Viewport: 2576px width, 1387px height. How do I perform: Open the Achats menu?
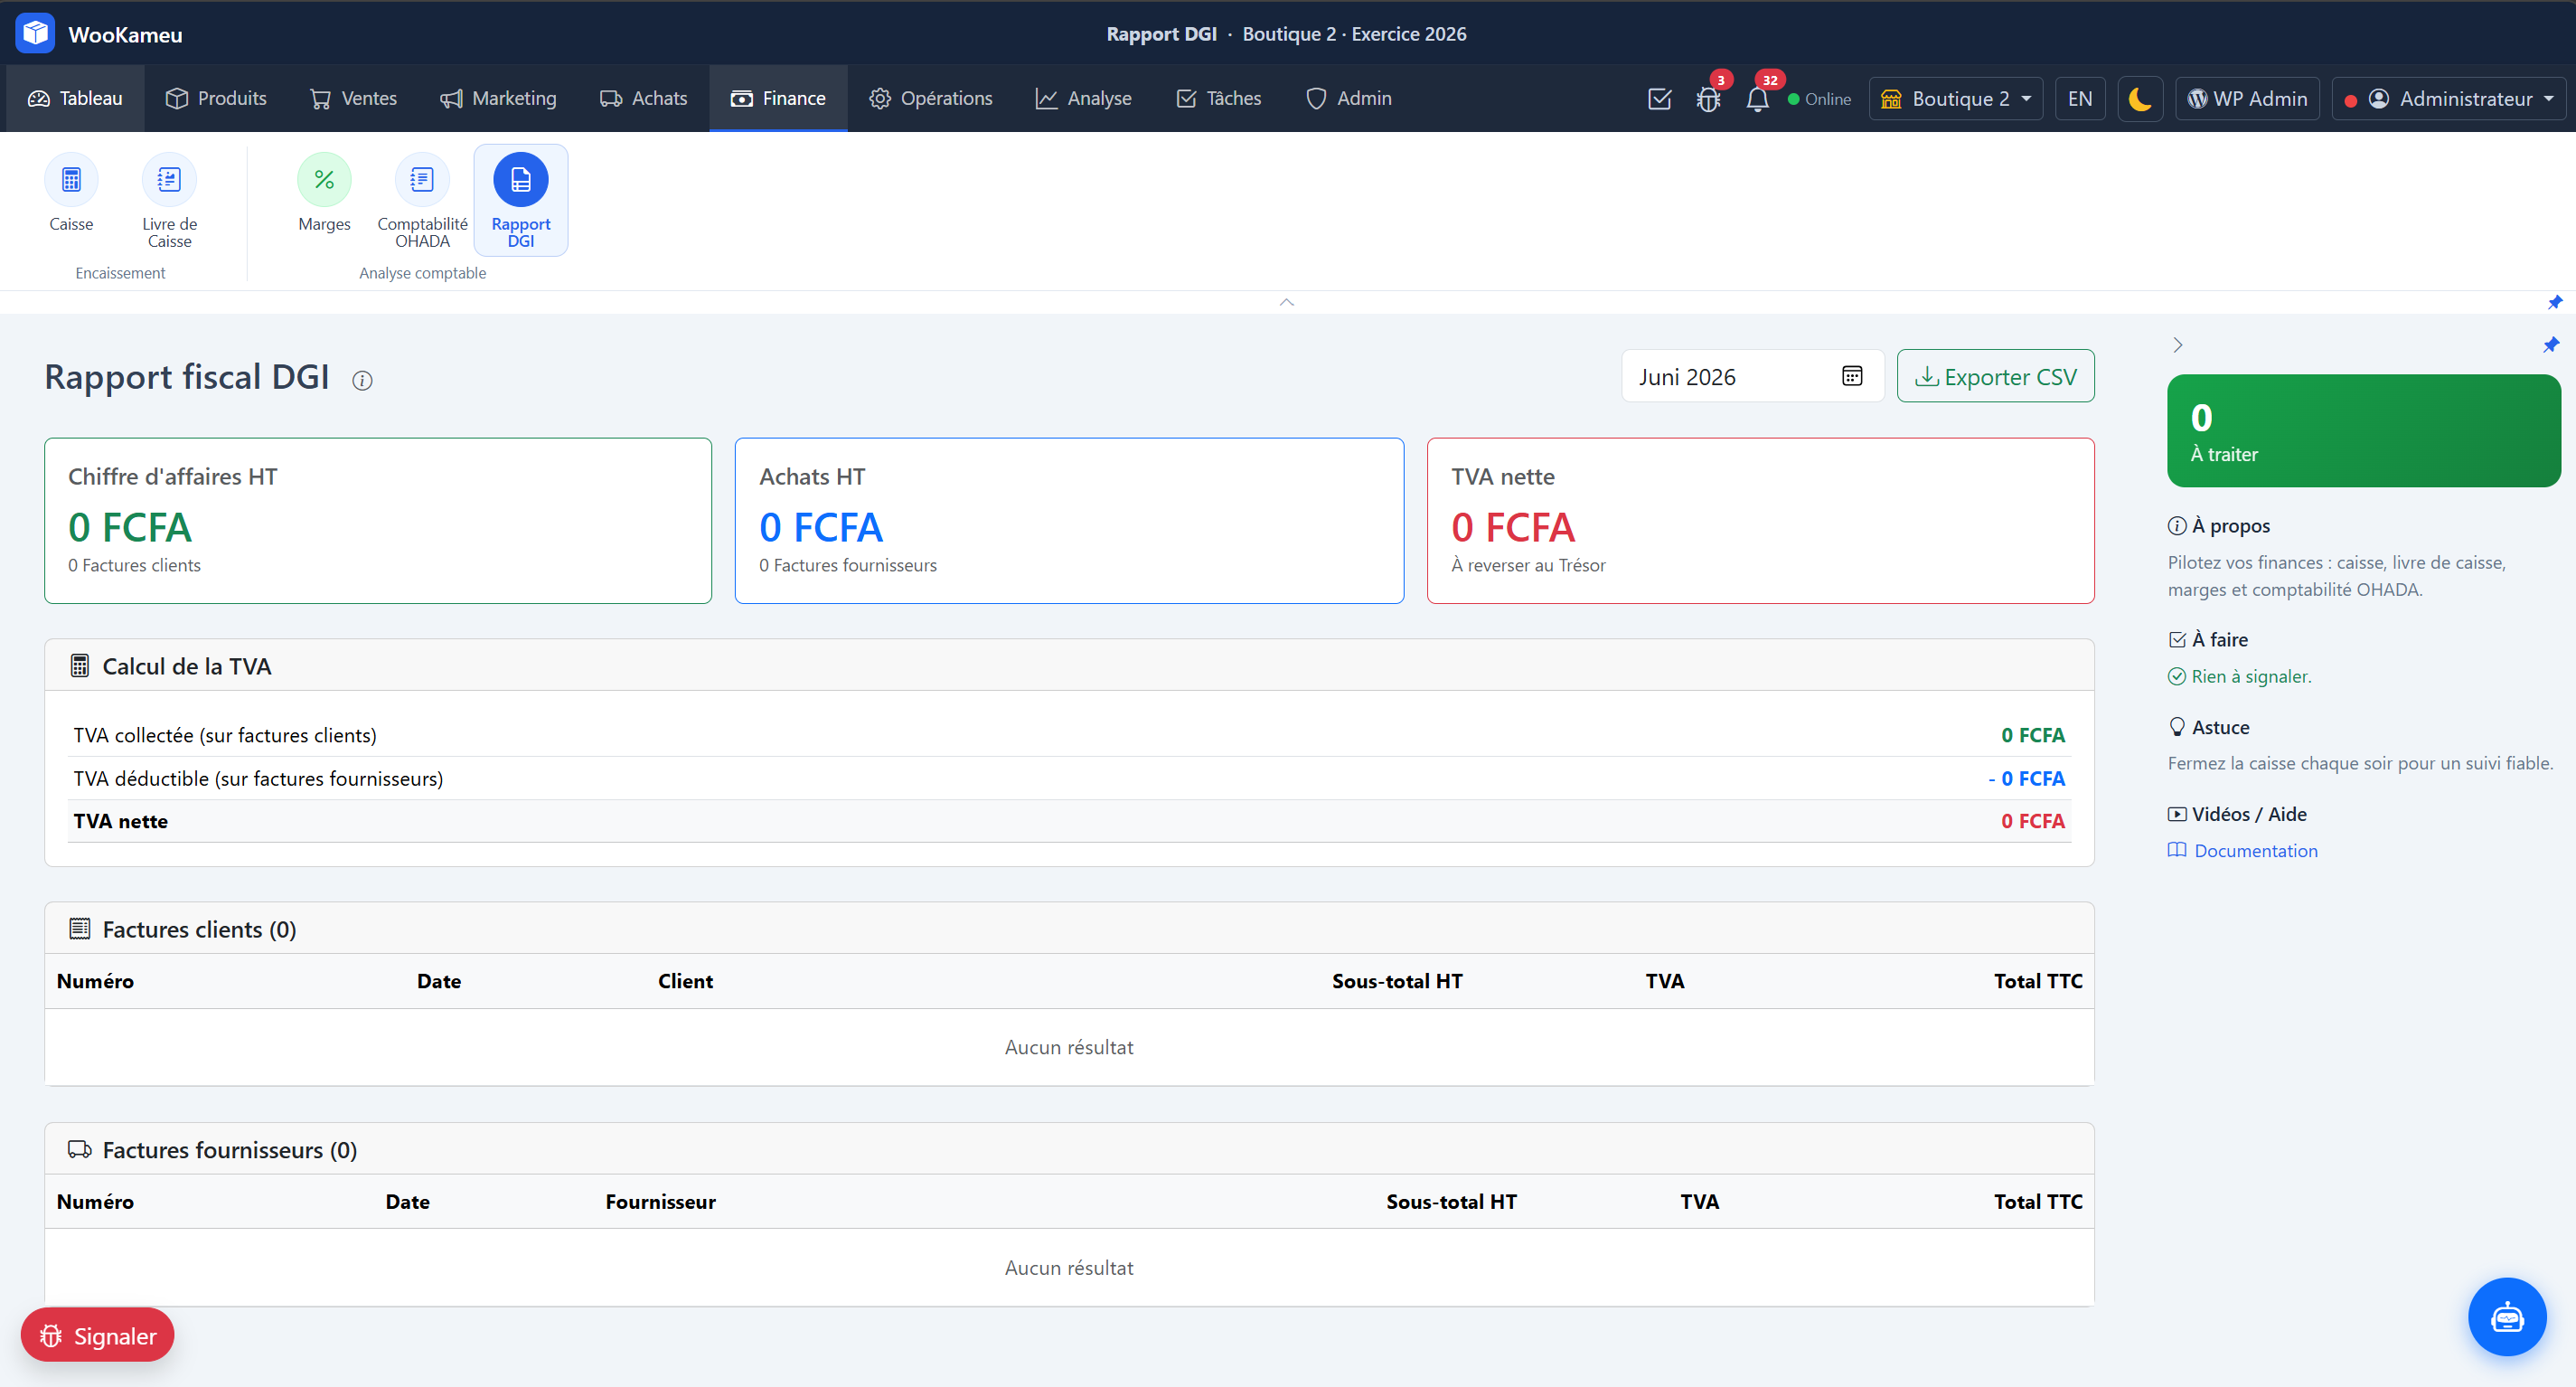643,98
